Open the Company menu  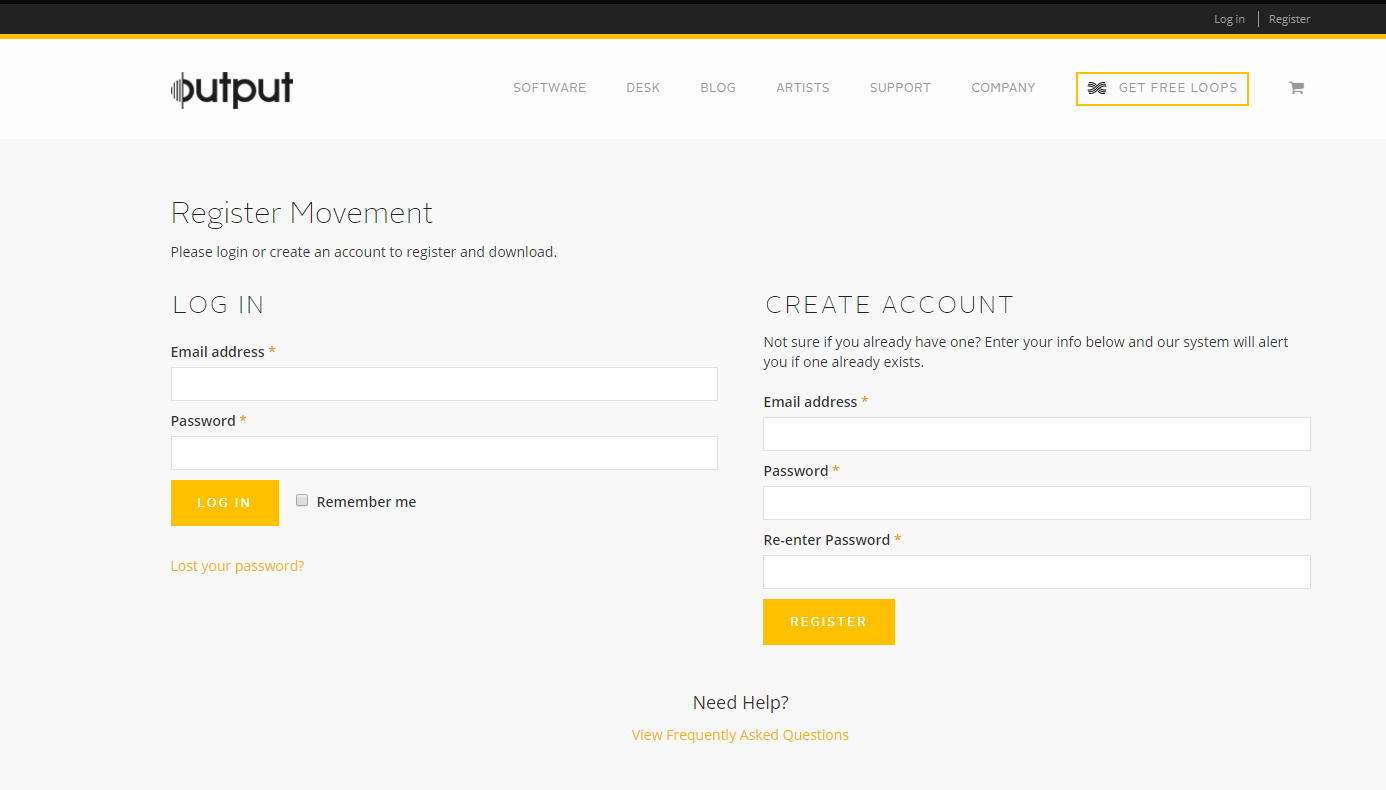(x=1003, y=88)
